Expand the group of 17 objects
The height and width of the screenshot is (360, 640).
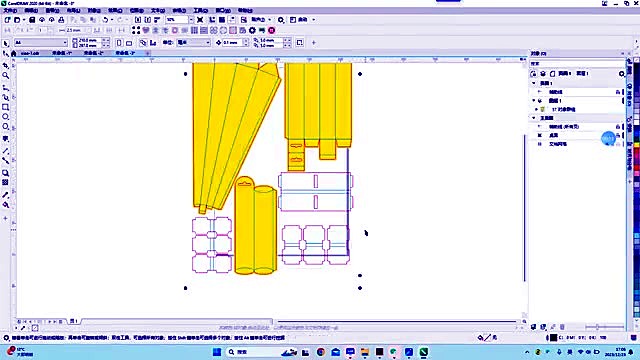click(536, 109)
